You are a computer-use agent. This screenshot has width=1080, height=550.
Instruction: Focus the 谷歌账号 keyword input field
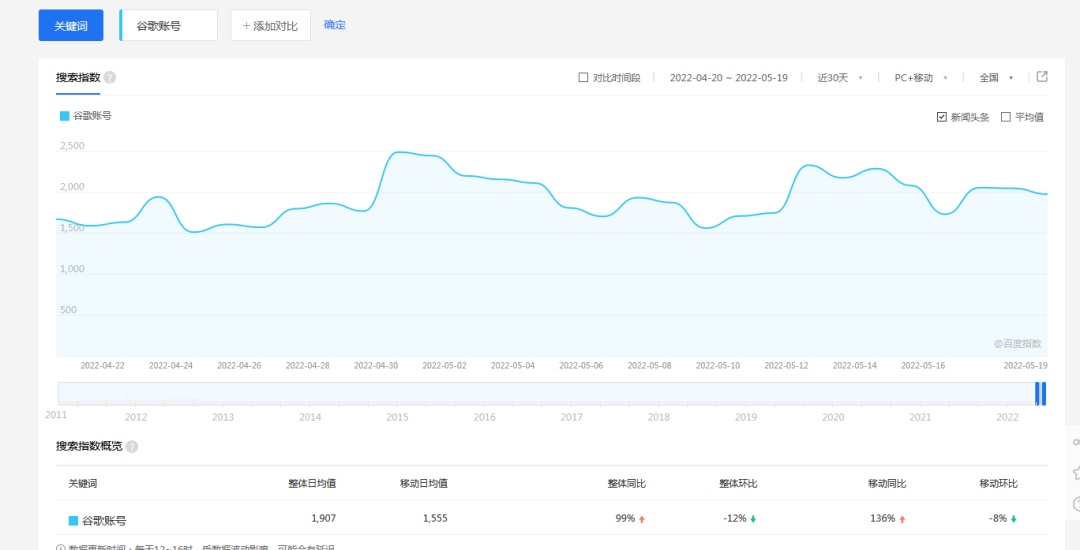[x=169, y=25]
